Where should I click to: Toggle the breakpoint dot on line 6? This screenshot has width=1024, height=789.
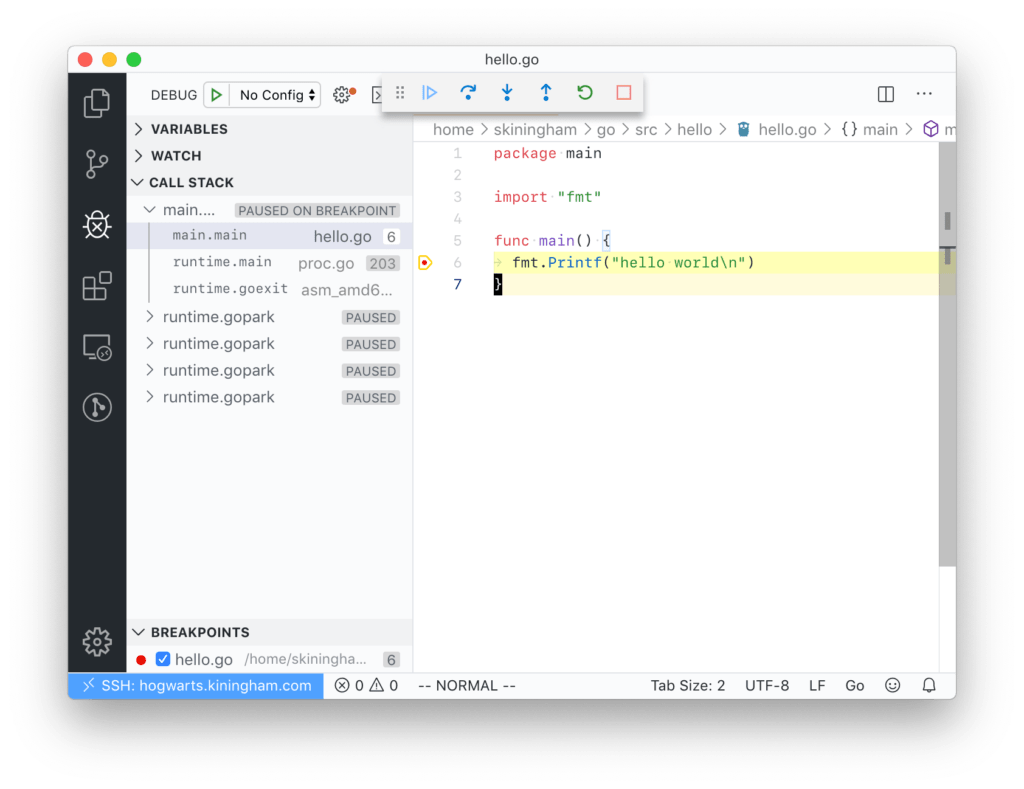[424, 262]
